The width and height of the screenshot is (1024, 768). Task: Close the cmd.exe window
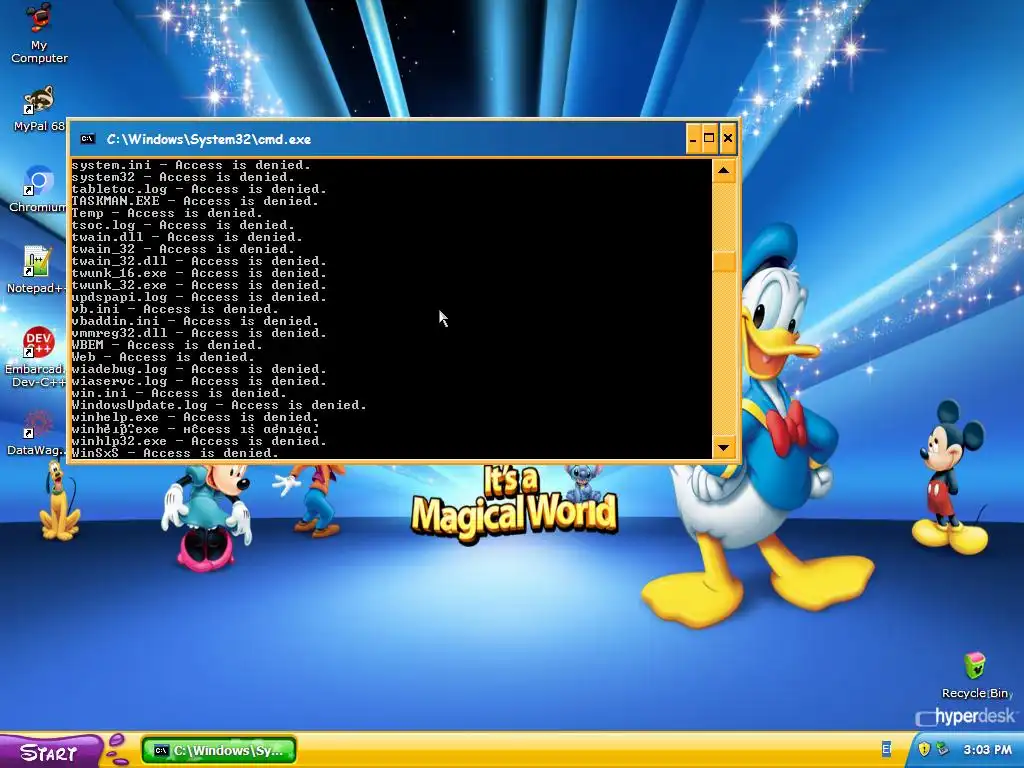(728, 138)
